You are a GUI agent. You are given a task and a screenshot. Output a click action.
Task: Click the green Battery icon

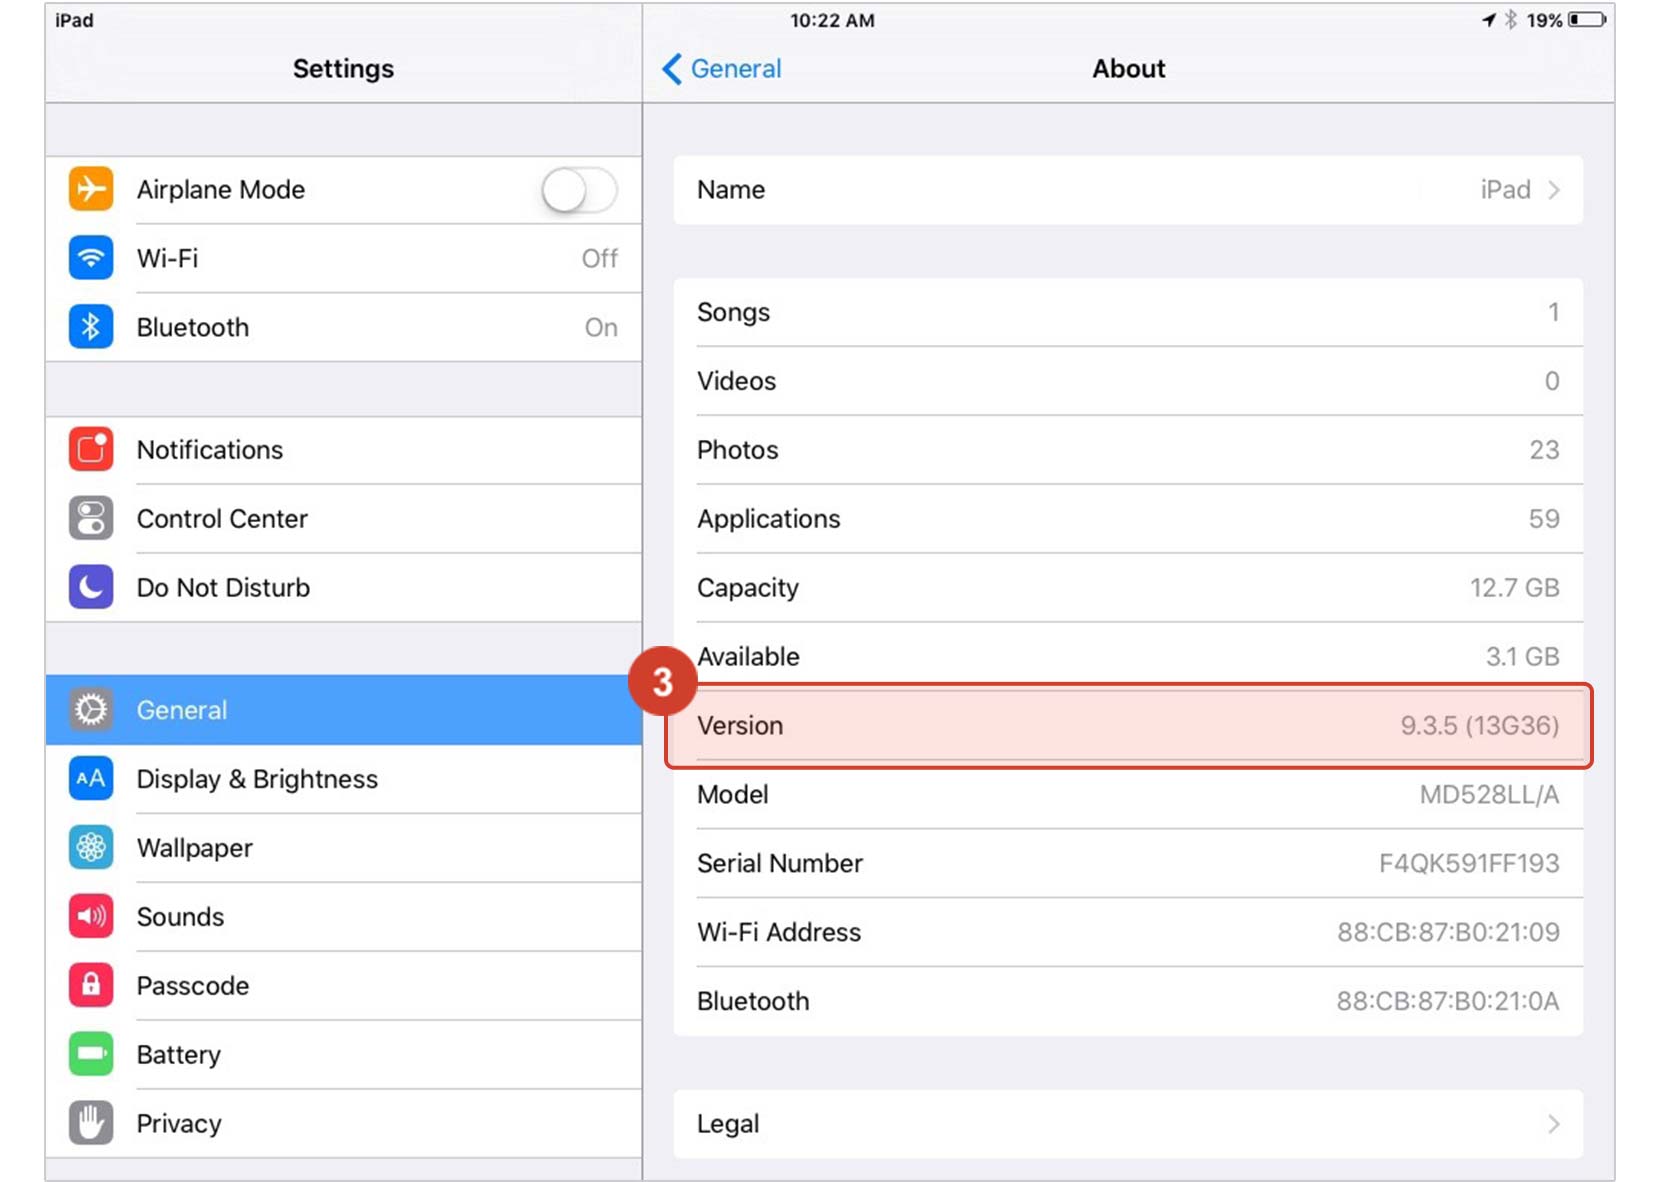[91, 1054]
